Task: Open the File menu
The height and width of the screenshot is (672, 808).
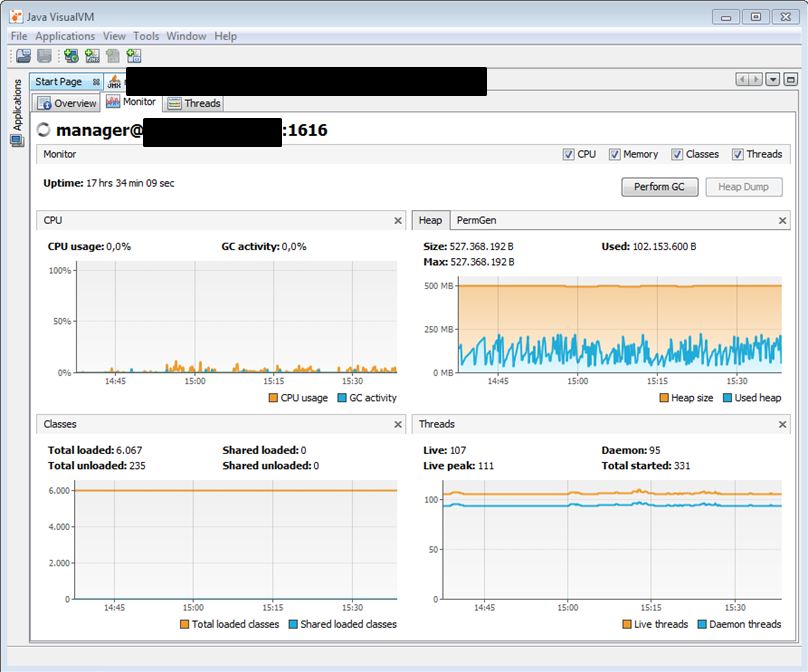Action: pos(19,36)
